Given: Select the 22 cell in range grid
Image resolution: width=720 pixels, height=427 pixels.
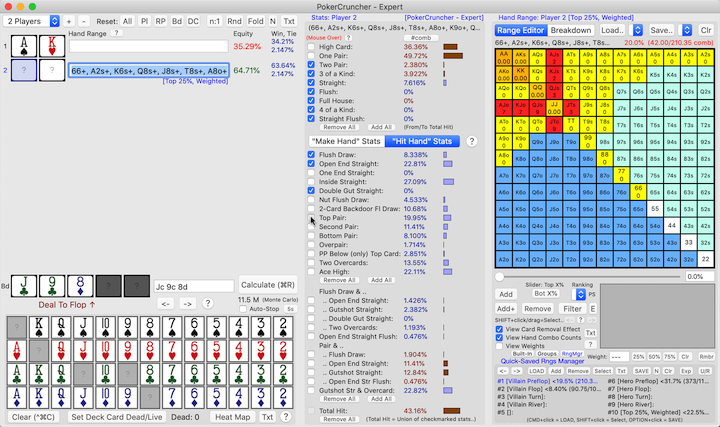Looking at the screenshot, I should [x=705, y=259].
